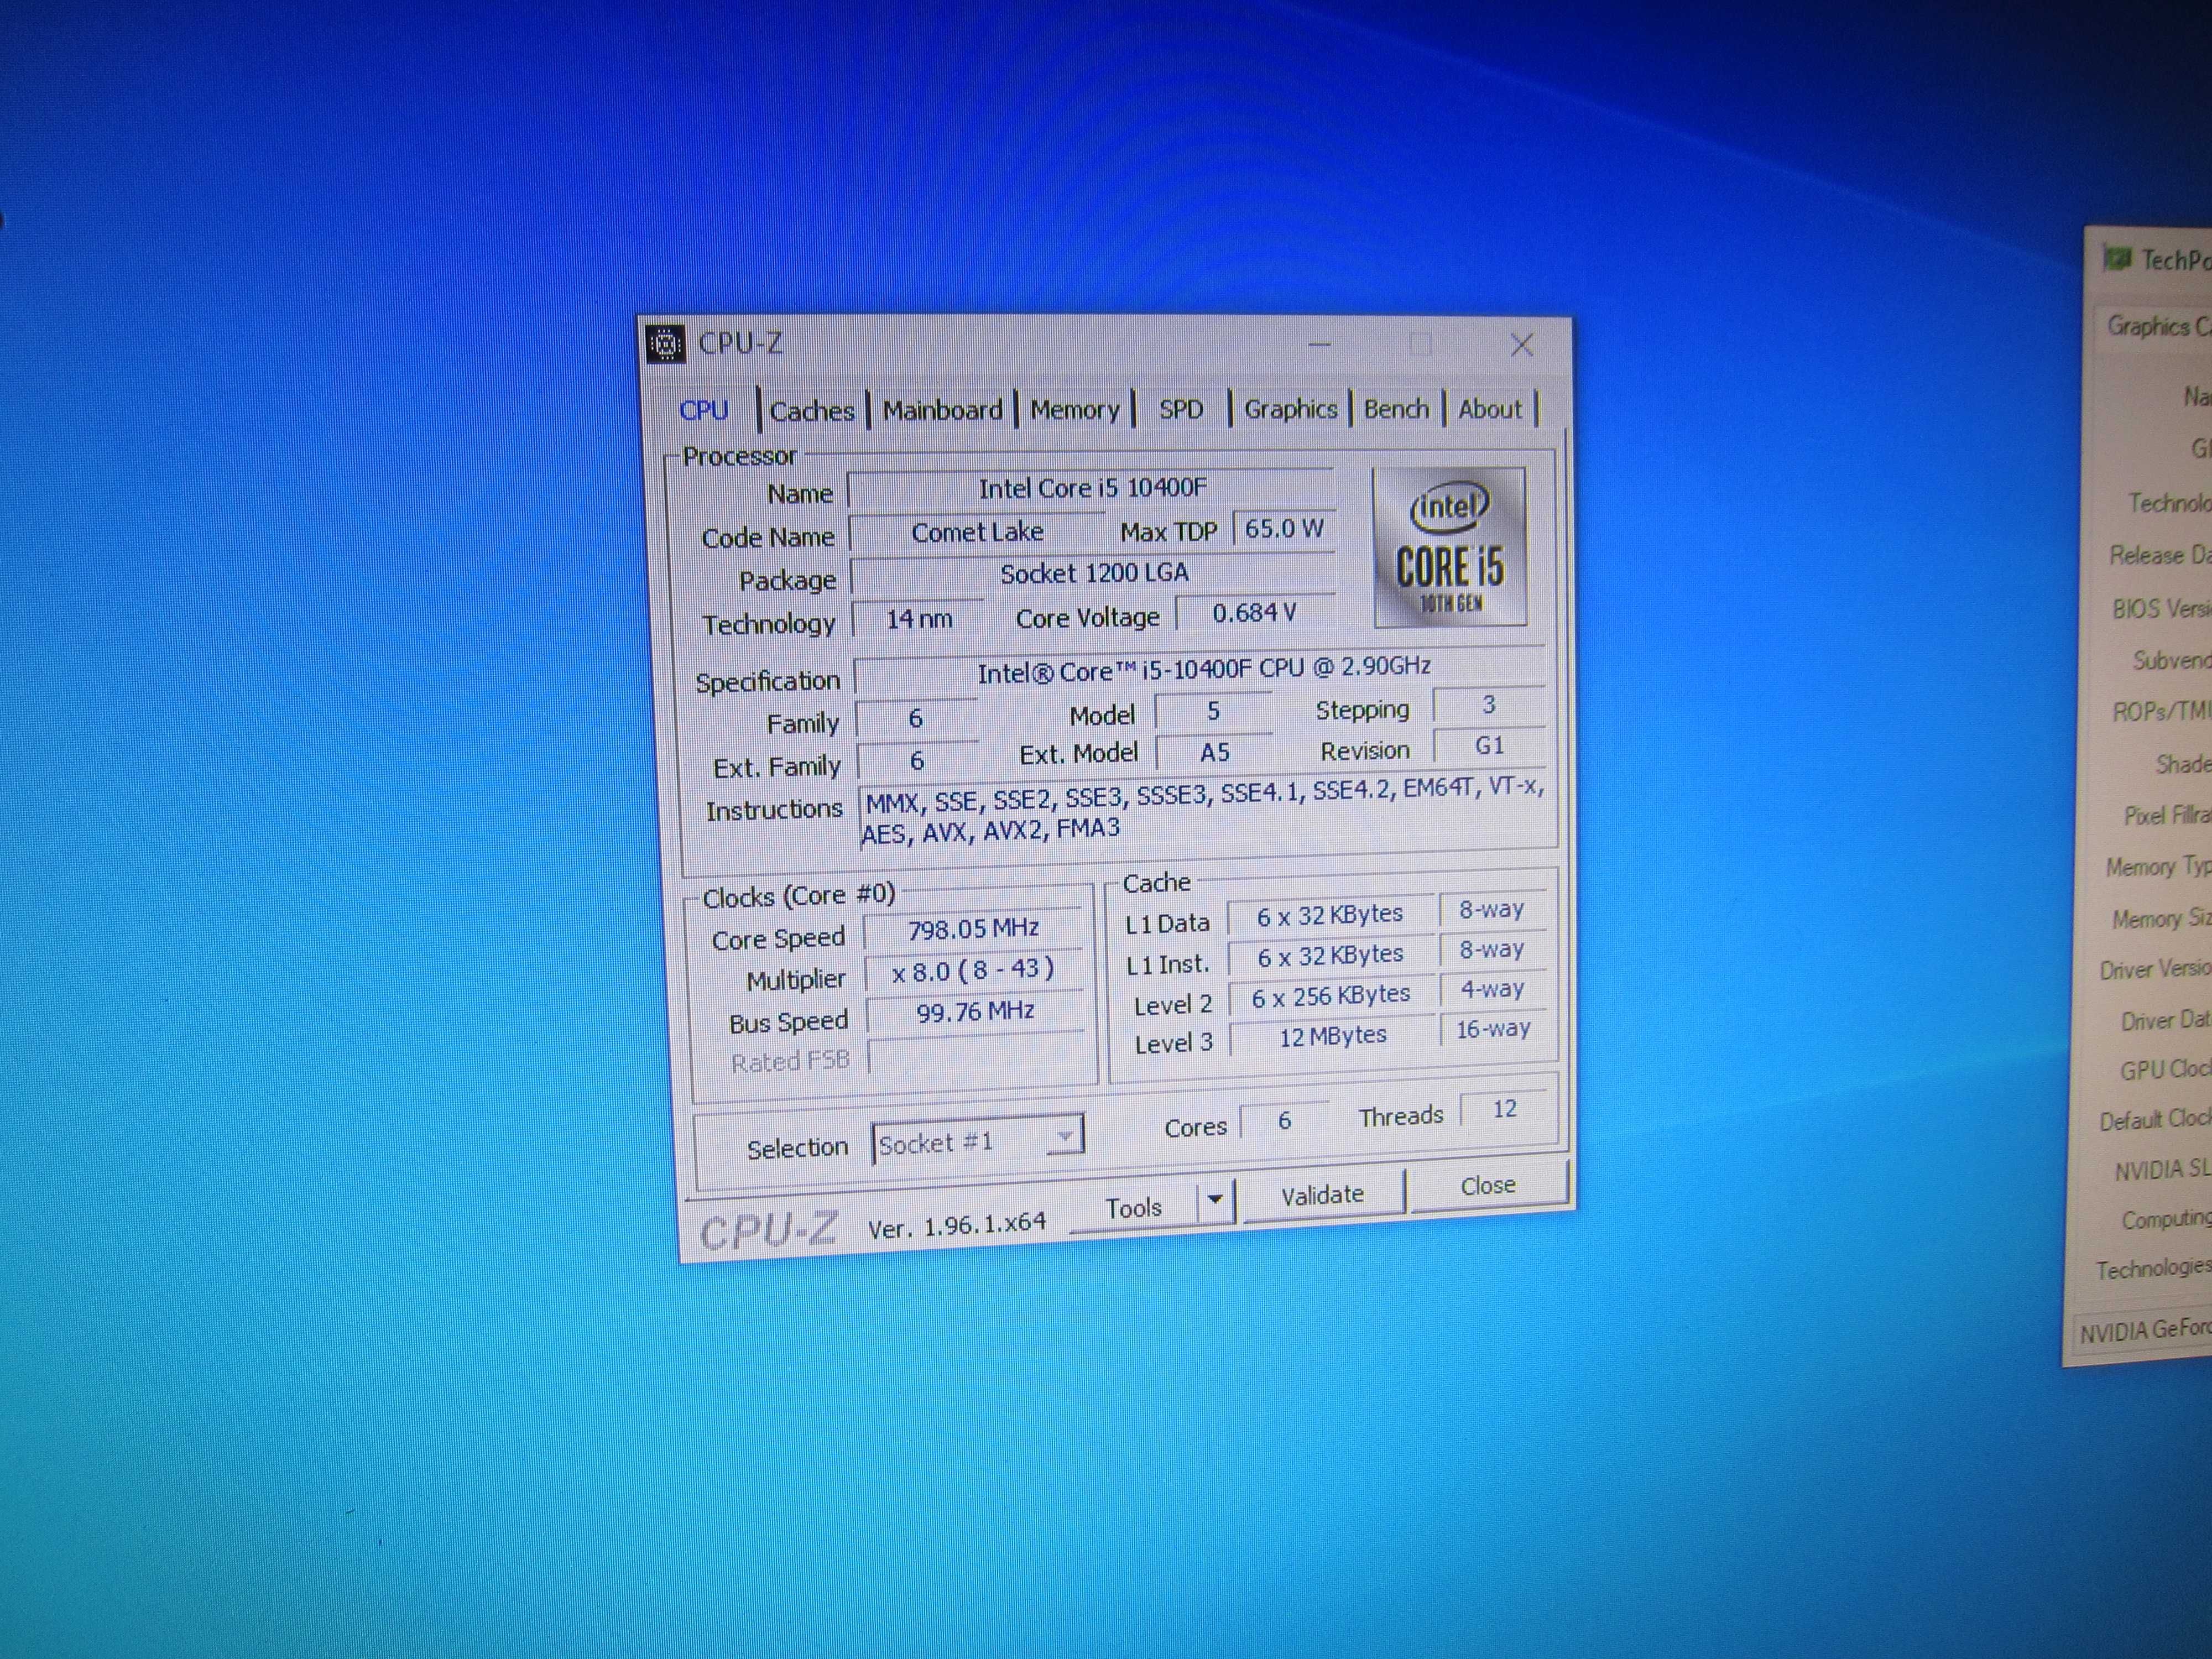Click the processor Name field 'Intel Core i5 10400F'
The height and width of the screenshot is (1659, 2212).
click(x=1091, y=488)
